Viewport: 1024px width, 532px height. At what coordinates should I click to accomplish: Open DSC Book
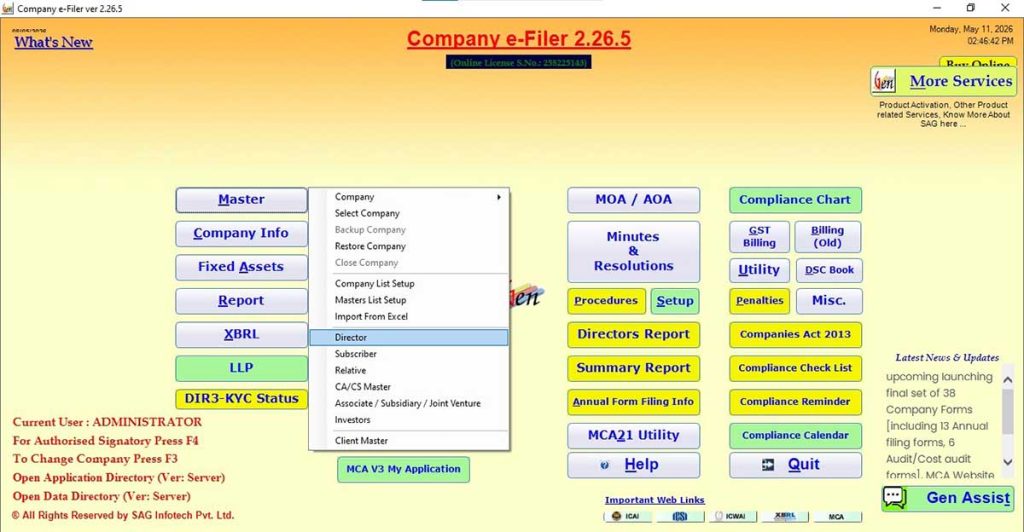point(829,270)
